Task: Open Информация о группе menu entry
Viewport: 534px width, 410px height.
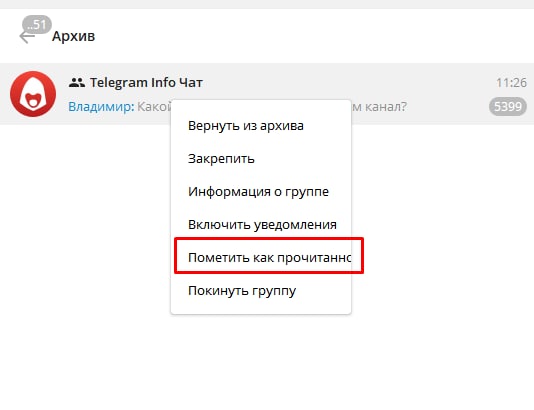Action: tap(261, 192)
